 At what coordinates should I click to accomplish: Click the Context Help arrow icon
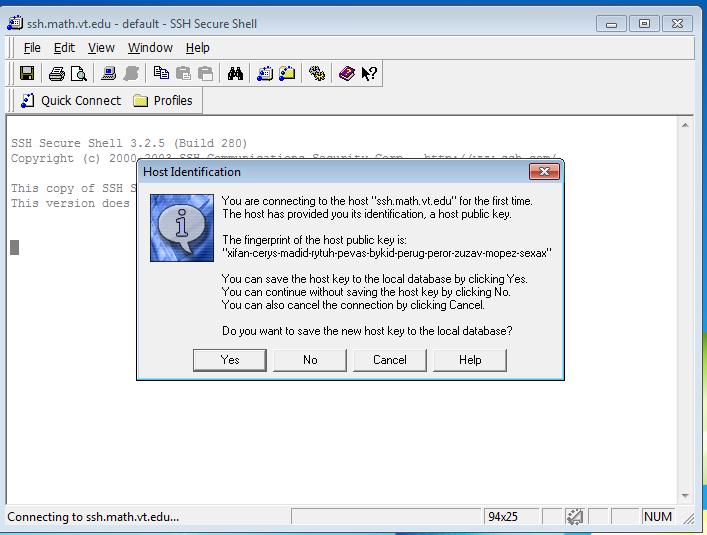[x=369, y=73]
